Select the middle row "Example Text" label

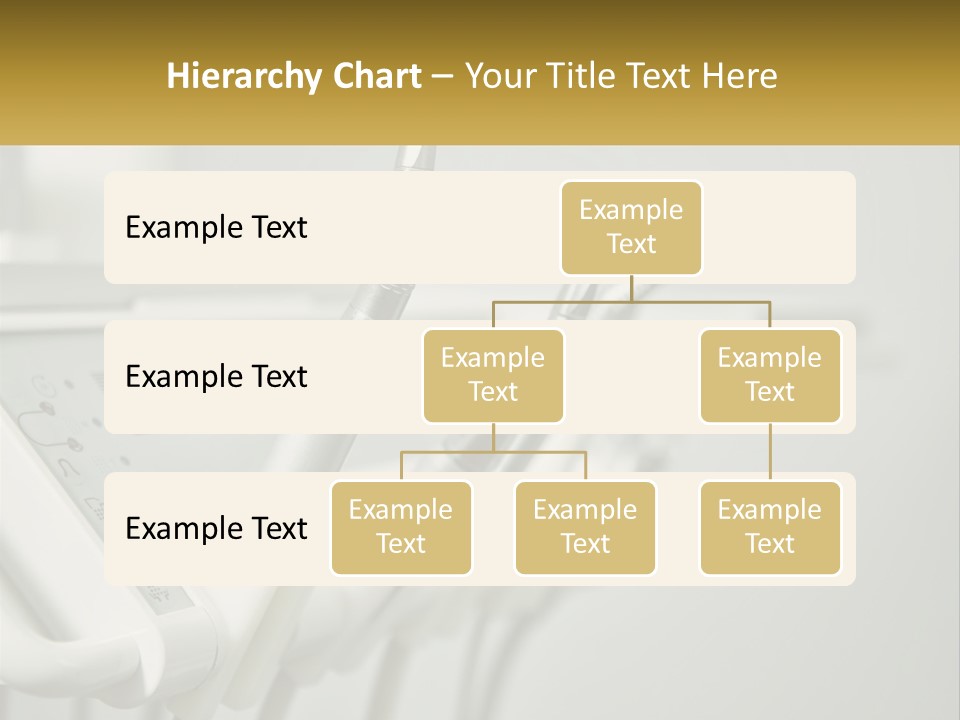click(215, 377)
